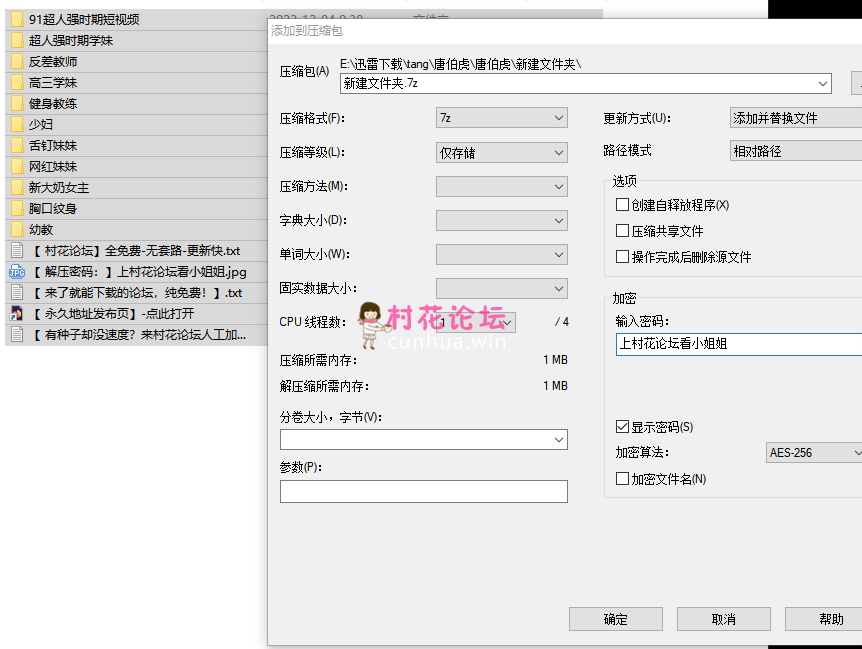862x649 pixels.
Task: Click the 确定 button
Action: pyautogui.click(x=616, y=619)
